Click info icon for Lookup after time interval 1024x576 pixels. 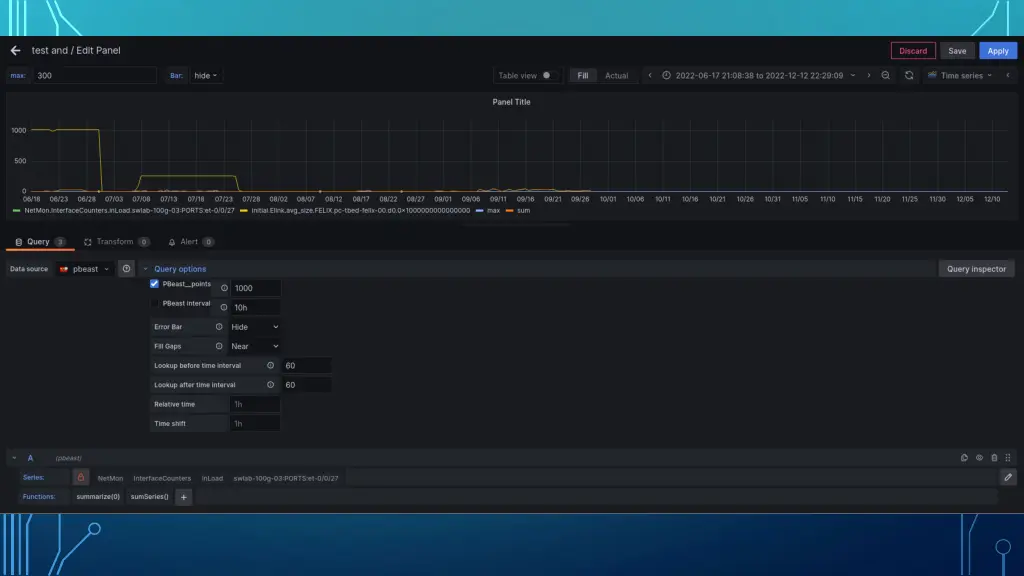tap(270, 385)
